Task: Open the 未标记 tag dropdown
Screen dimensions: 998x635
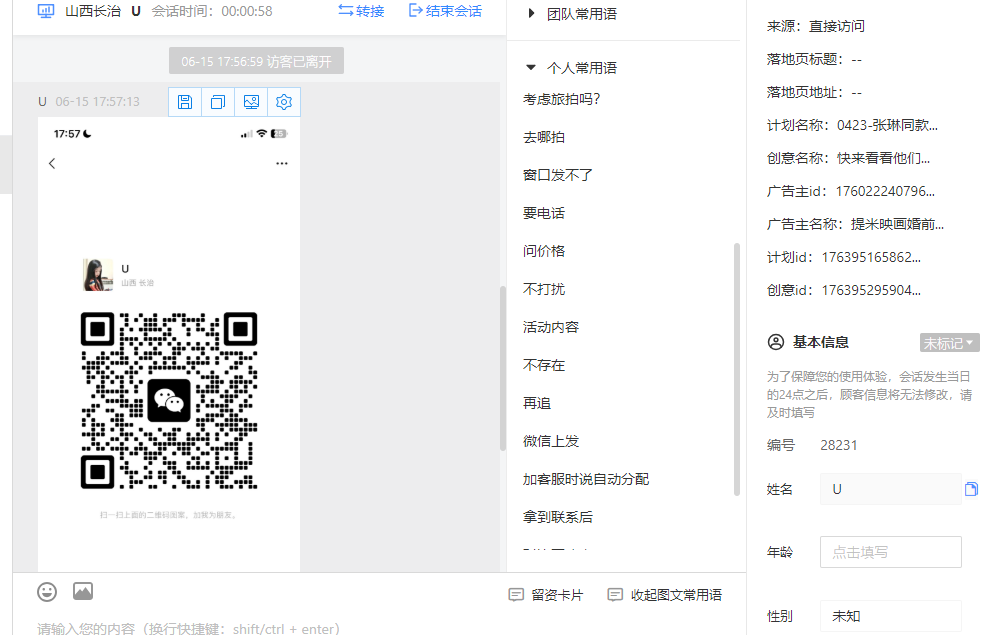Action: click(x=949, y=342)
